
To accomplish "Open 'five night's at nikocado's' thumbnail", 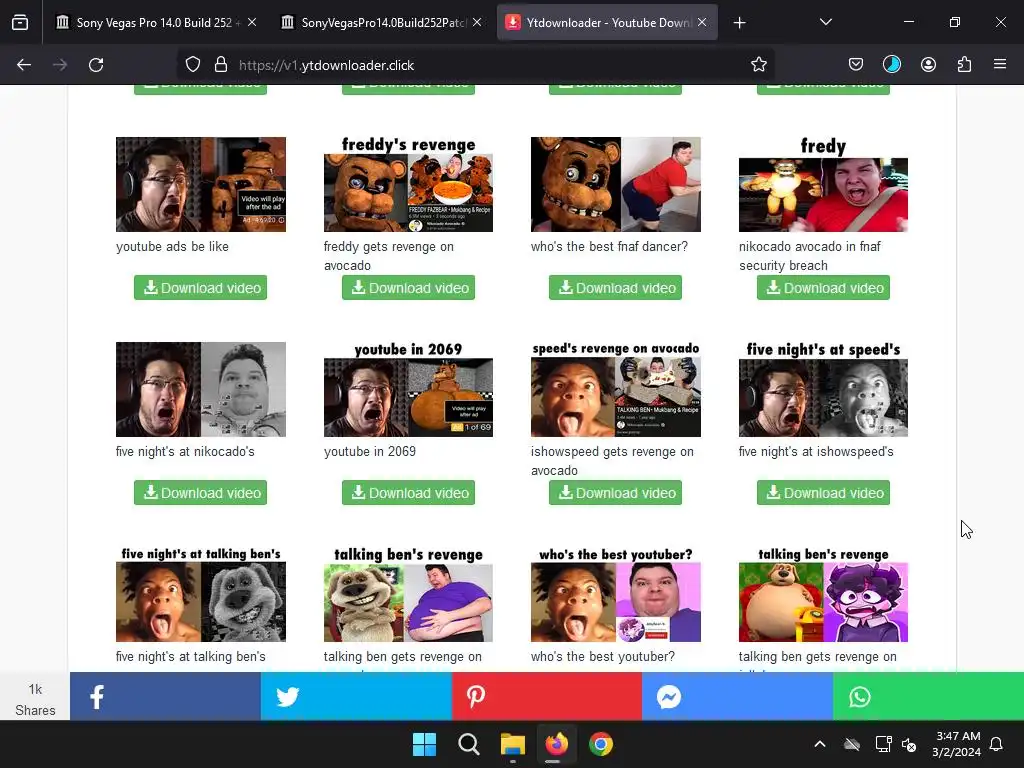I will tap(200, 389).
